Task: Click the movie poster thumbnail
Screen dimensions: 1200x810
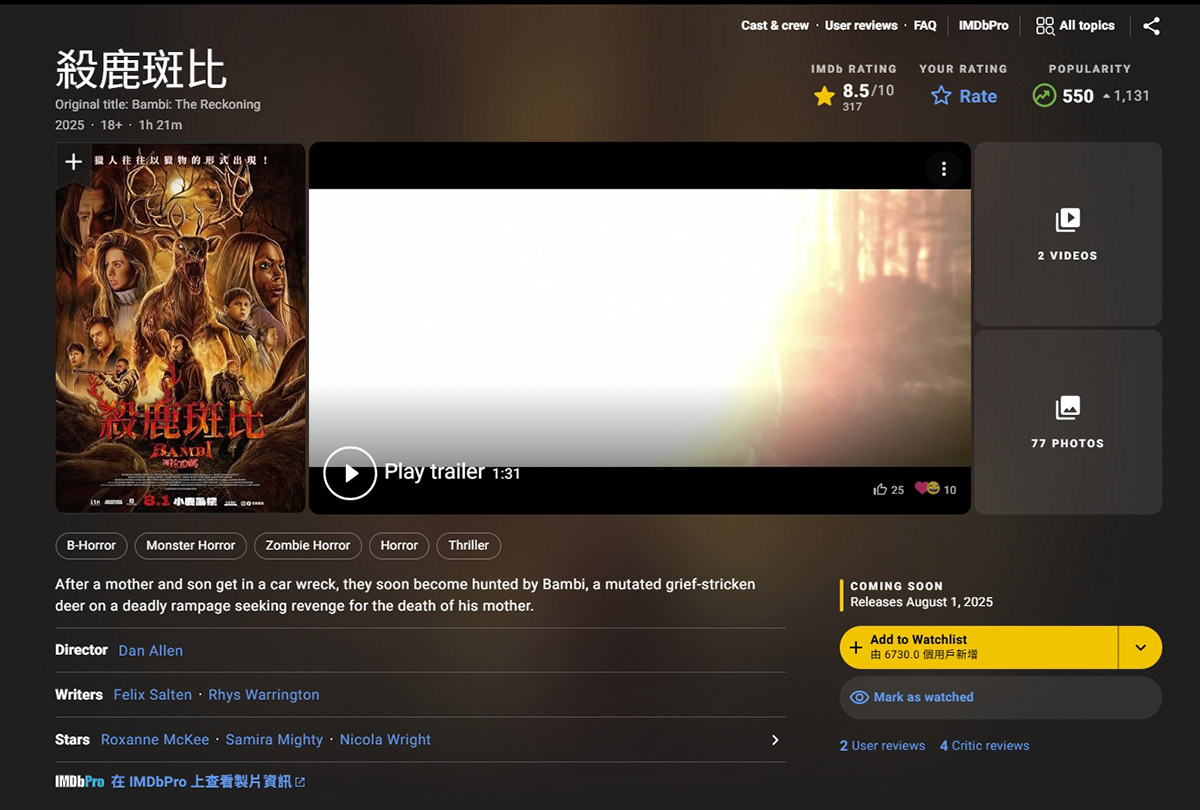Action: coord(180,328)
